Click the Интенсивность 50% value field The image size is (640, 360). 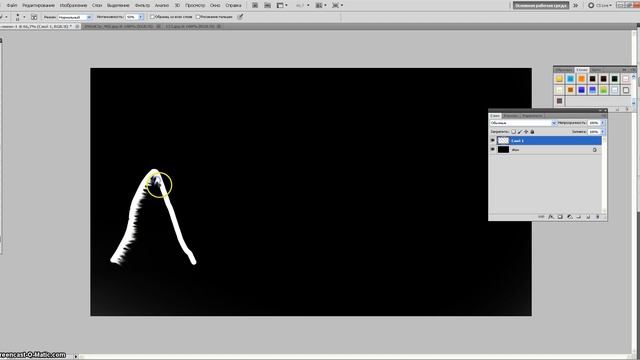(131, 17)
